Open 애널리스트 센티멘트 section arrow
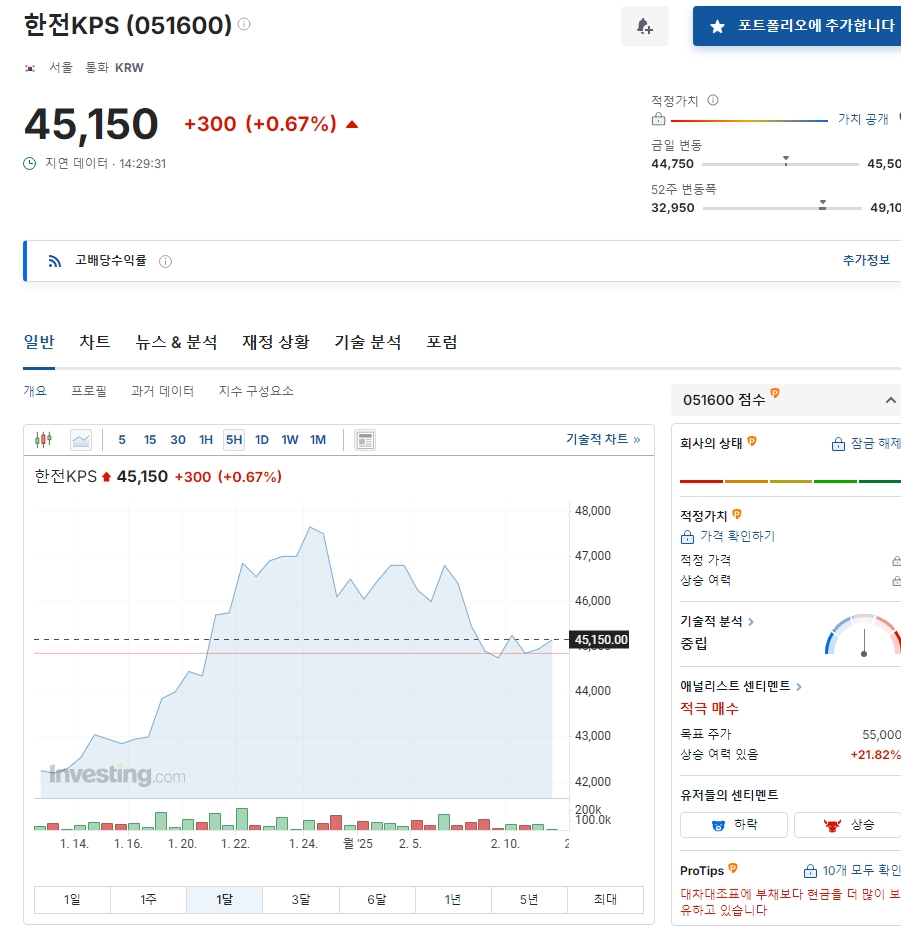901x939 pixels. (799, 687)
